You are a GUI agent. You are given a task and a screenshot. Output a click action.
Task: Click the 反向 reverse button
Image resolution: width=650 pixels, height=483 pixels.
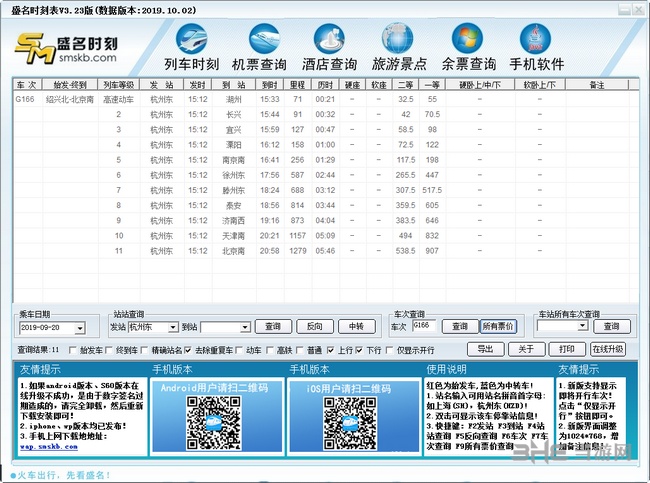tap(315, 327)
